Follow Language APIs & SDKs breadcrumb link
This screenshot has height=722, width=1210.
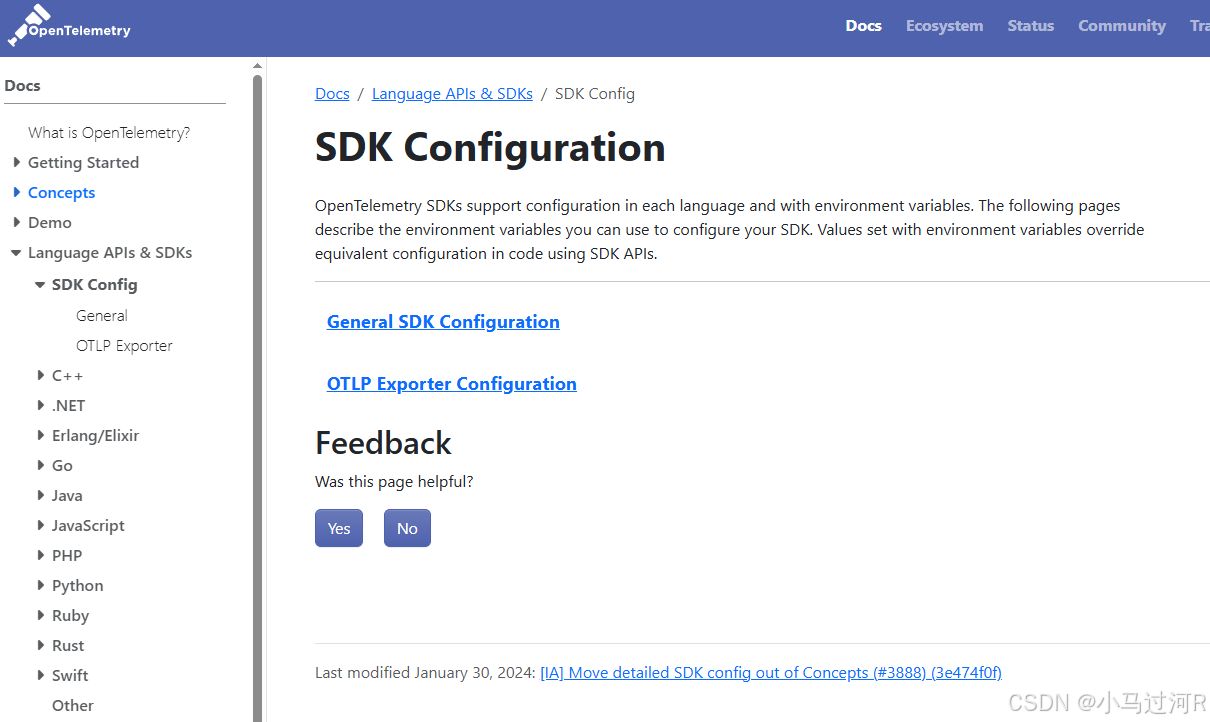[452, 94]
